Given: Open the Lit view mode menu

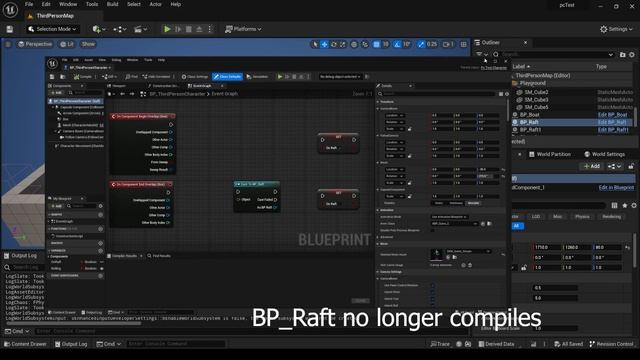Looking at the screenshot, I should 67,44.
